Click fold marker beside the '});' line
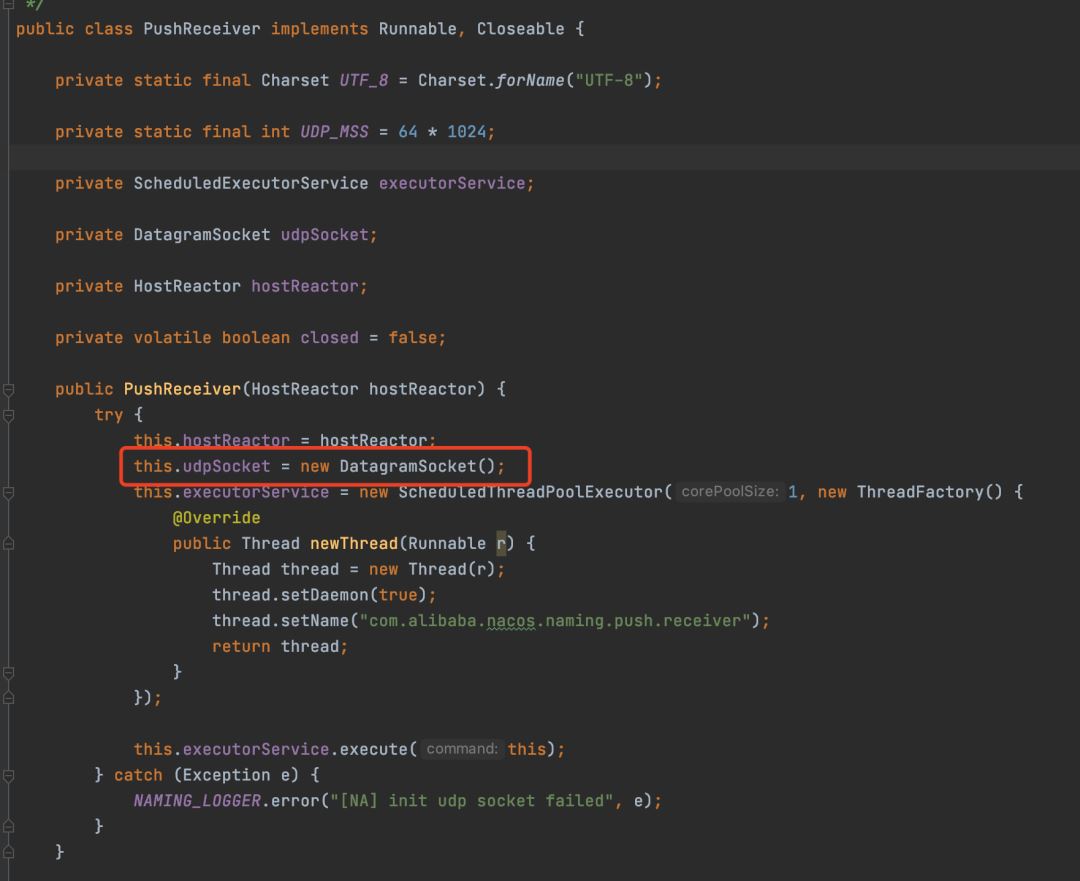This screenshot has width=1080, height=881. tap(8, 698)
